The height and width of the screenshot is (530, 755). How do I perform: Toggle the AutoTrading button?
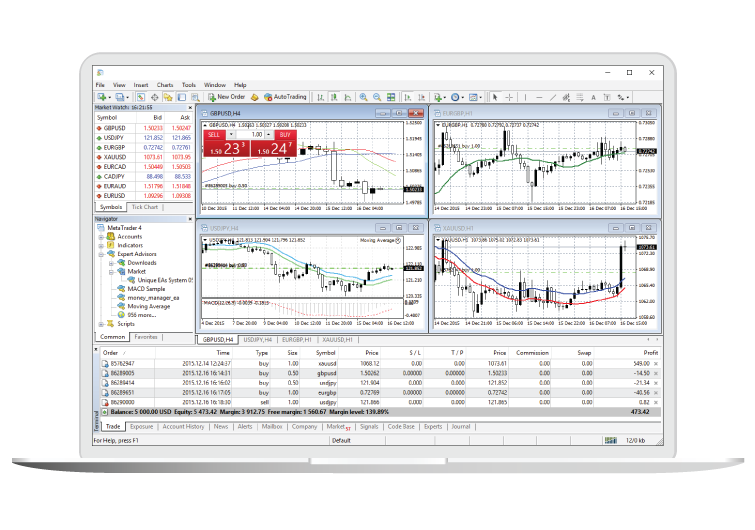point(285,97)
